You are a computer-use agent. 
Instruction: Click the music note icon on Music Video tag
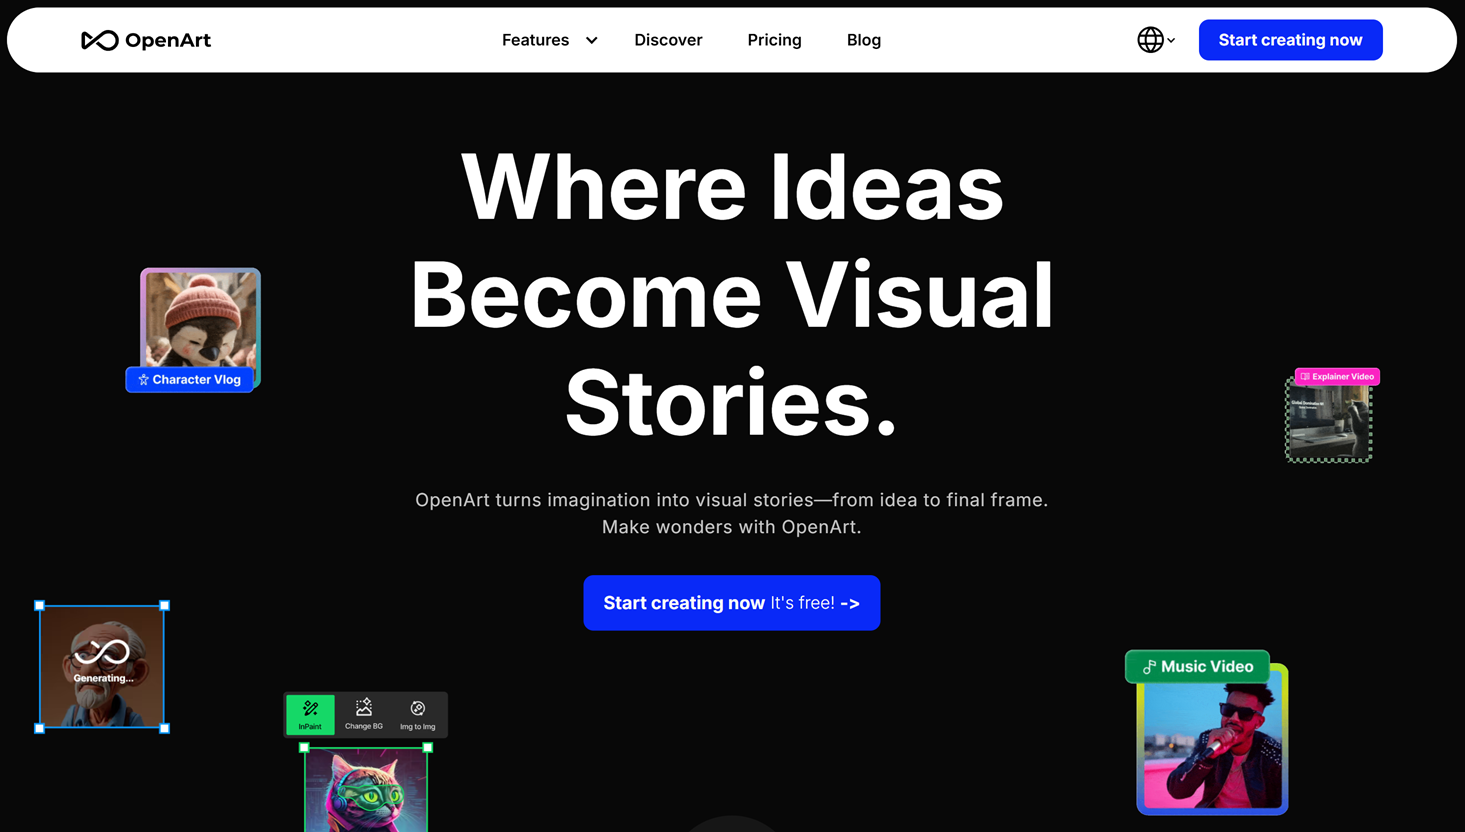point(1149,666)
